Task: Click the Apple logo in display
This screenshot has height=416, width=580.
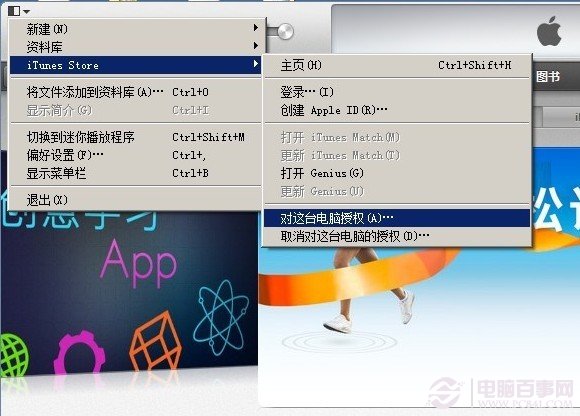Action: [x=549, y=31]
